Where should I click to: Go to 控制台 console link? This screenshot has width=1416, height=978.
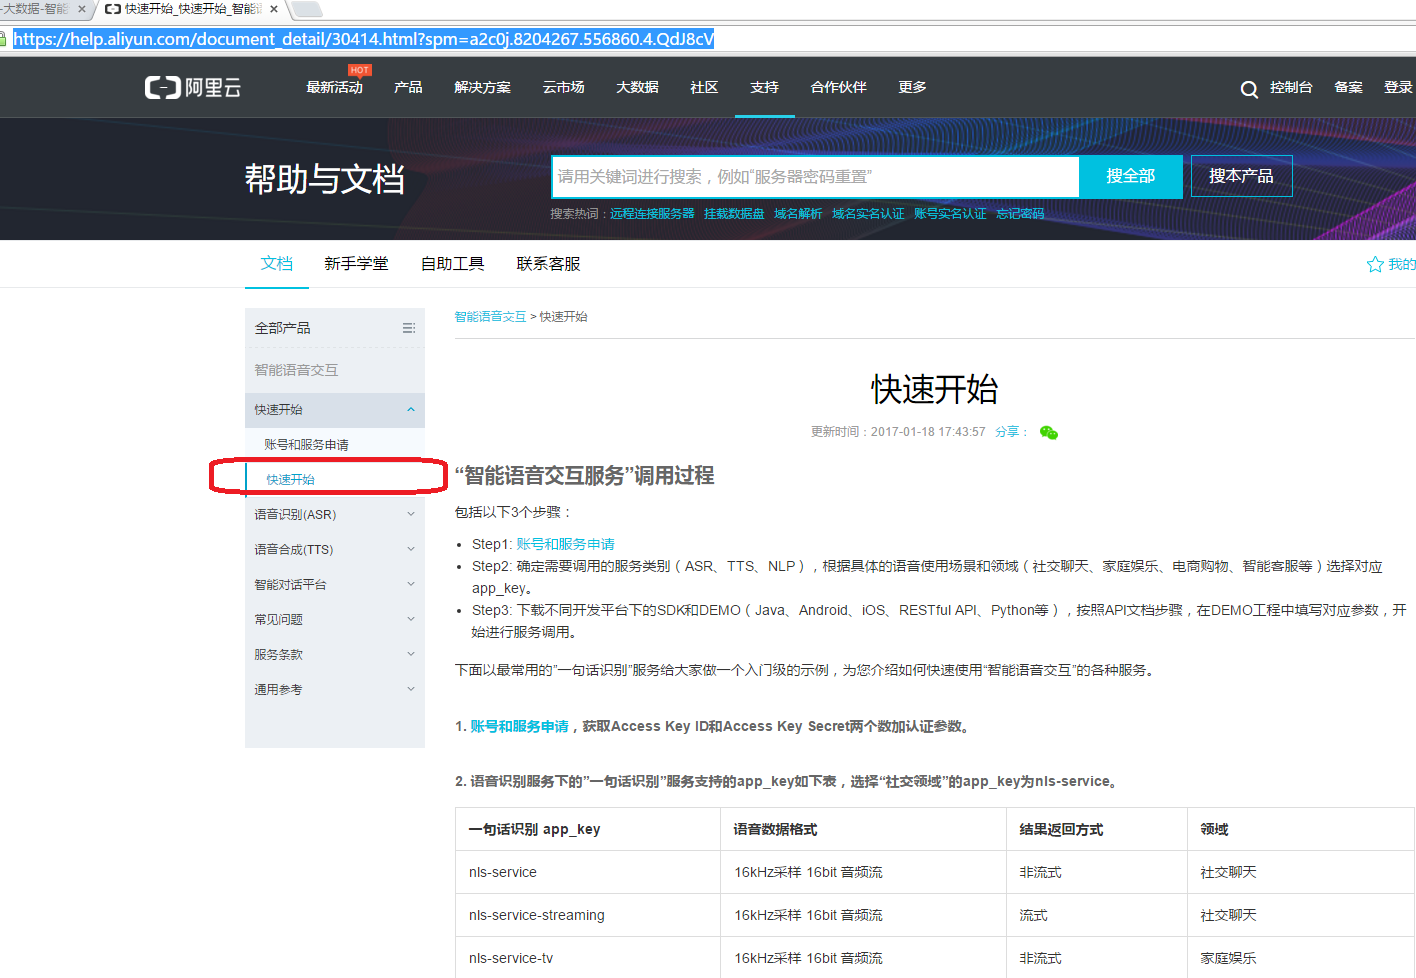[1291, 87]
